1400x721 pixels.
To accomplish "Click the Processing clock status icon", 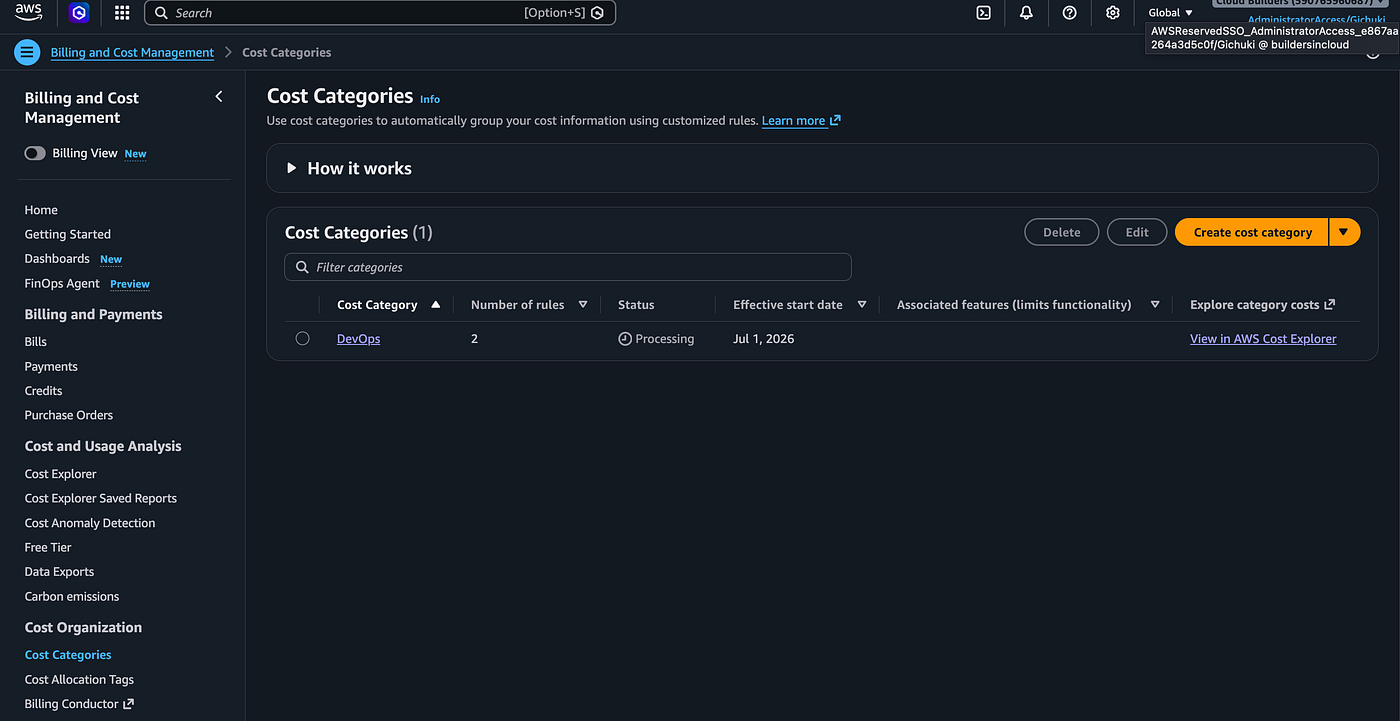I will [625, 339].
